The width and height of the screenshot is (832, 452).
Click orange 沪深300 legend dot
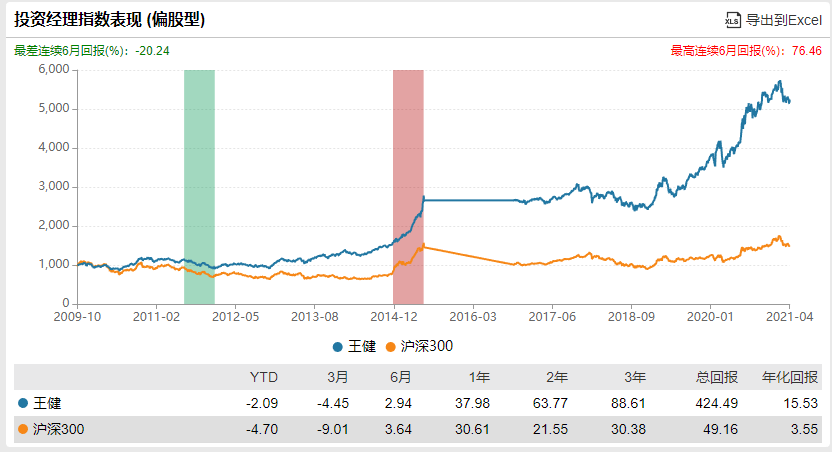point(391,347)
